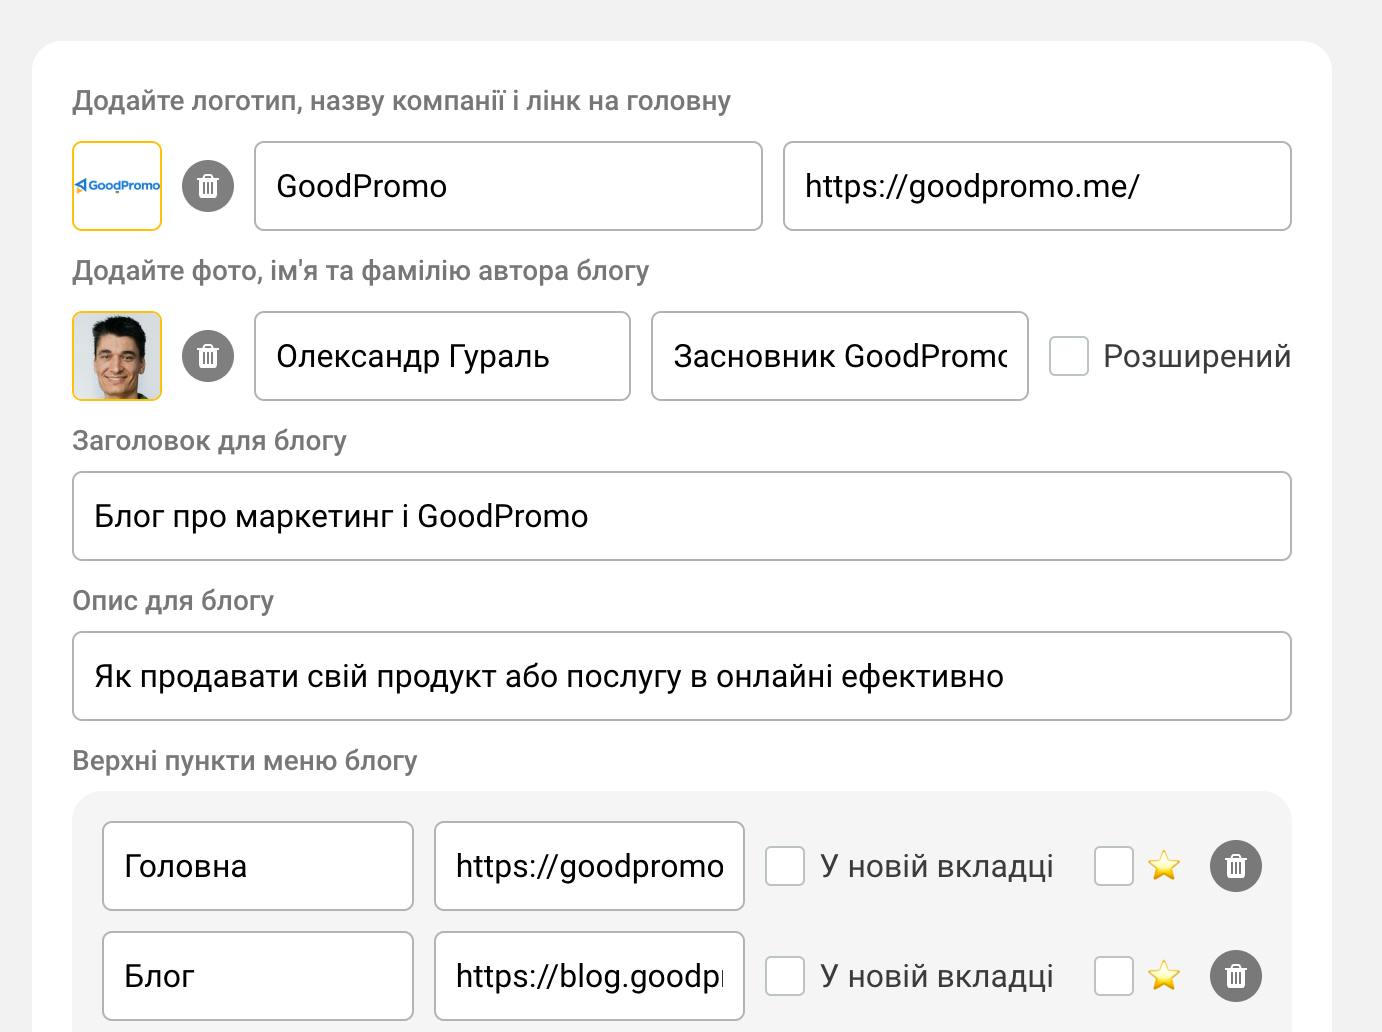Remove the Блог menu item
The width and height of the screenshot is (1382, 1032).
pyautogui.click(x=1236, y=976)
